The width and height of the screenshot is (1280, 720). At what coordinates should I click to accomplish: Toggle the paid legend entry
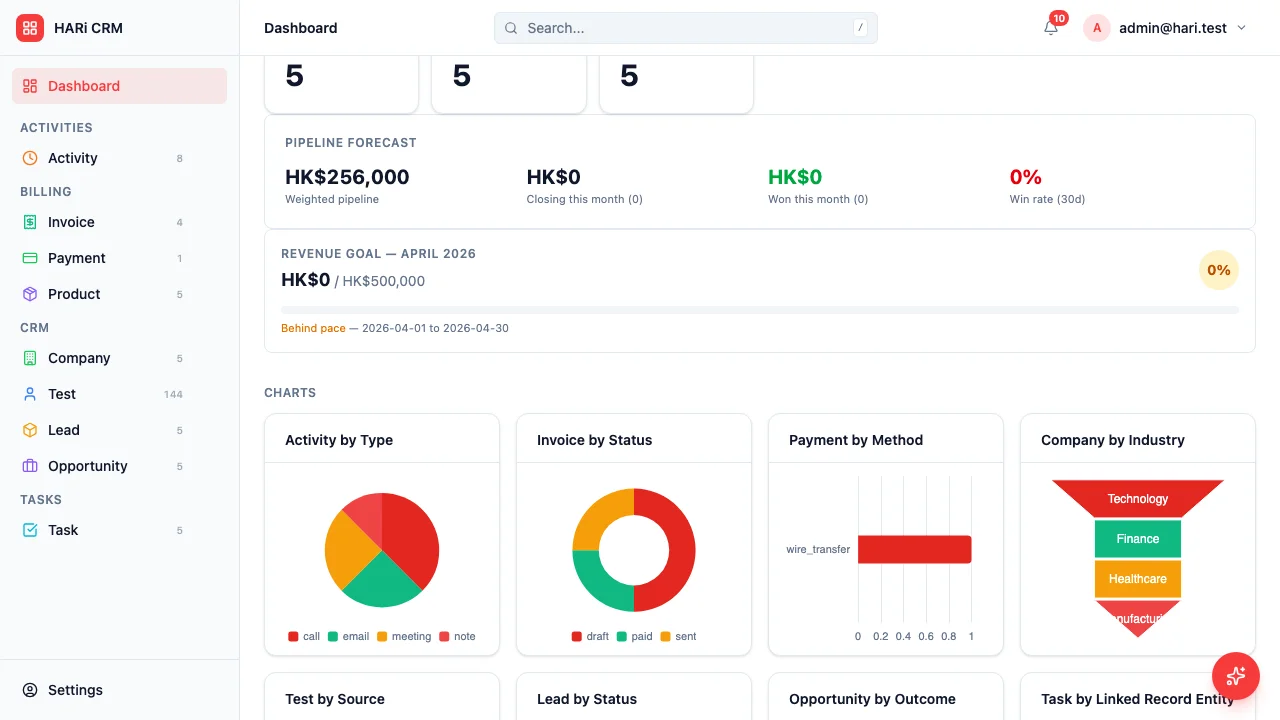pyautogui.click(x=634, y=636)
